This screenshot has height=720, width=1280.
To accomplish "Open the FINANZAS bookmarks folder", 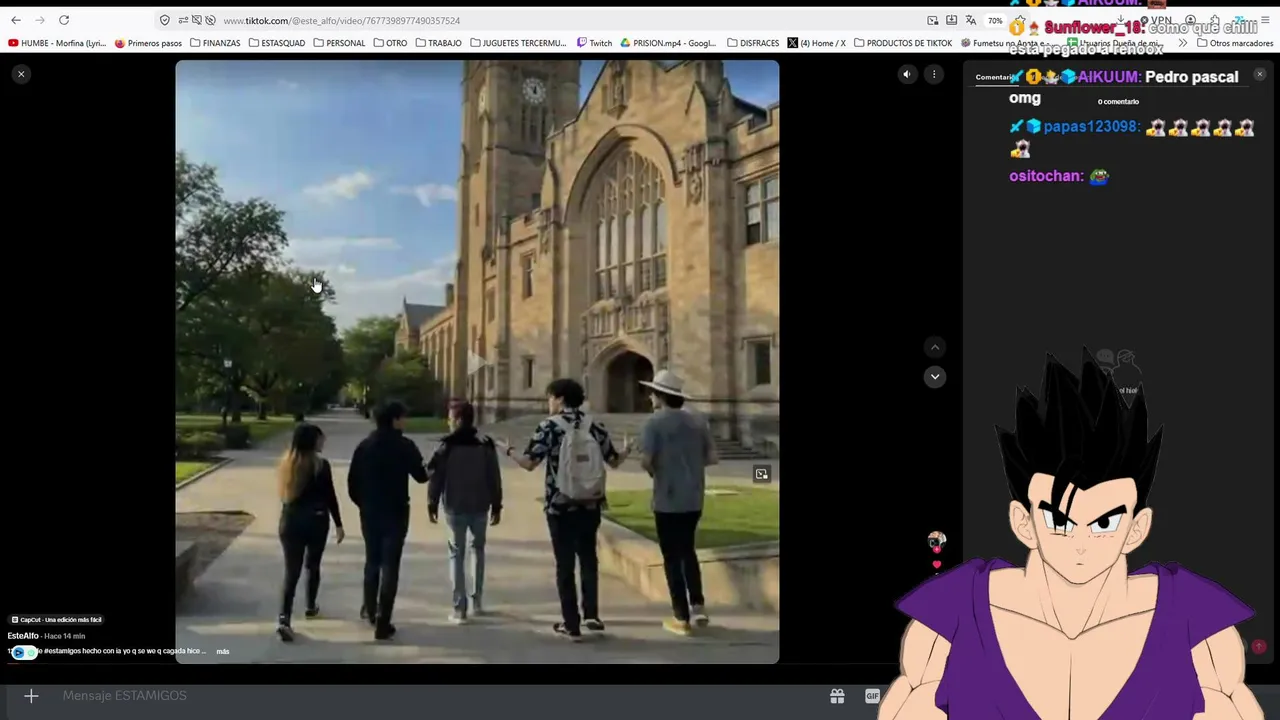I will pyautogui.click(x=215, y=43).
